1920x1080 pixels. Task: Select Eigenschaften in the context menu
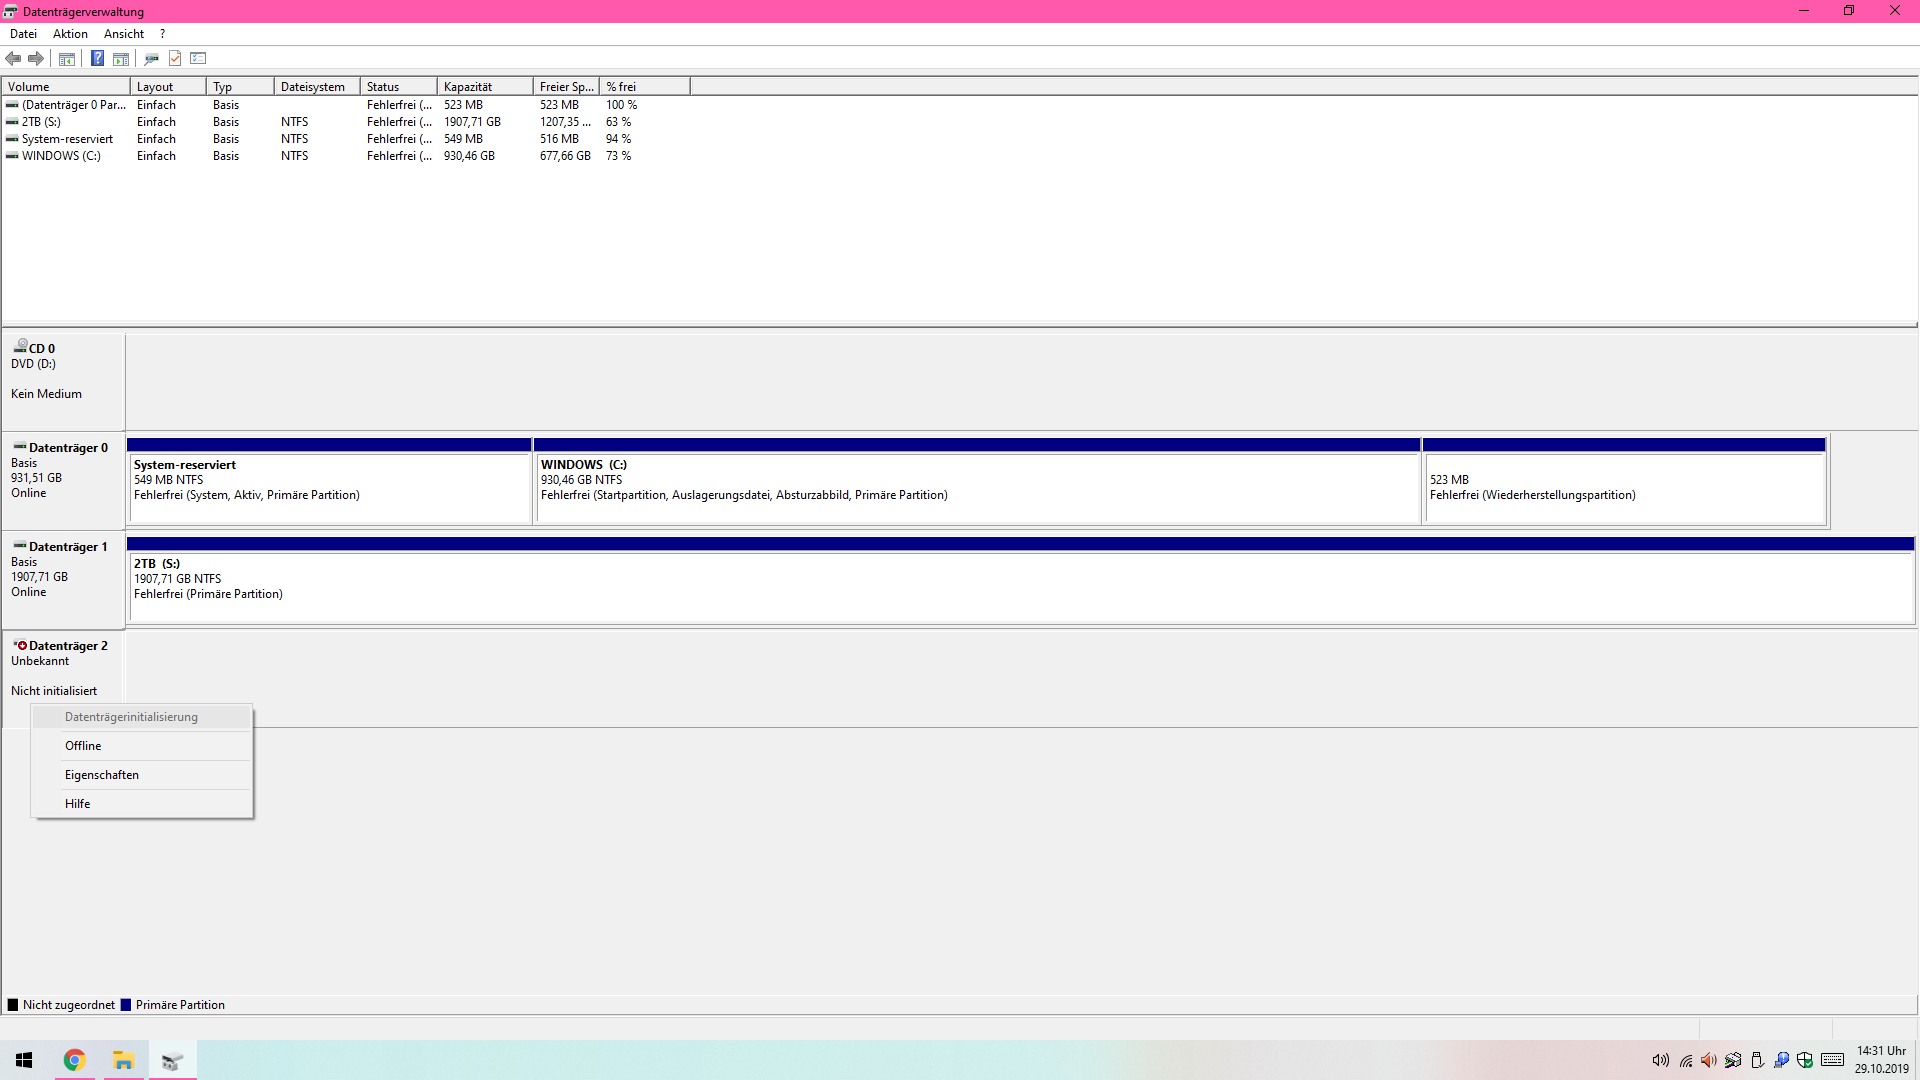tap(102, 775)
